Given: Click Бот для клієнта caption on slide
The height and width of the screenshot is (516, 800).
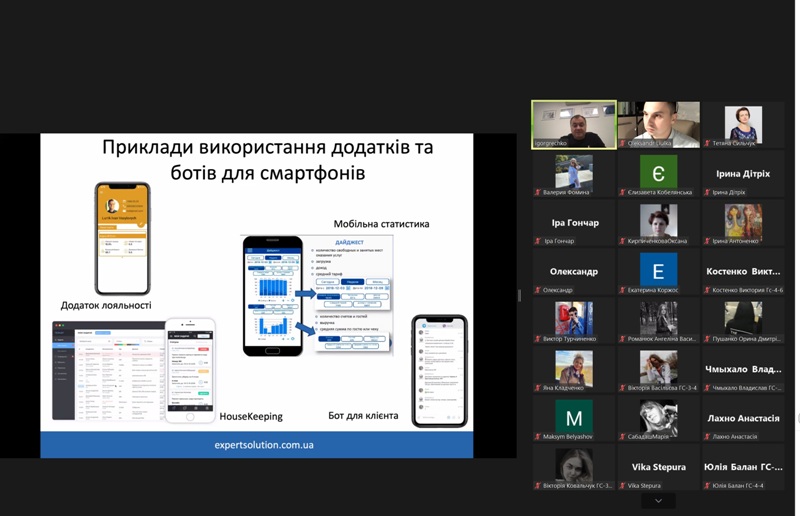Looking at the screenshot, I should pos(363,415).
